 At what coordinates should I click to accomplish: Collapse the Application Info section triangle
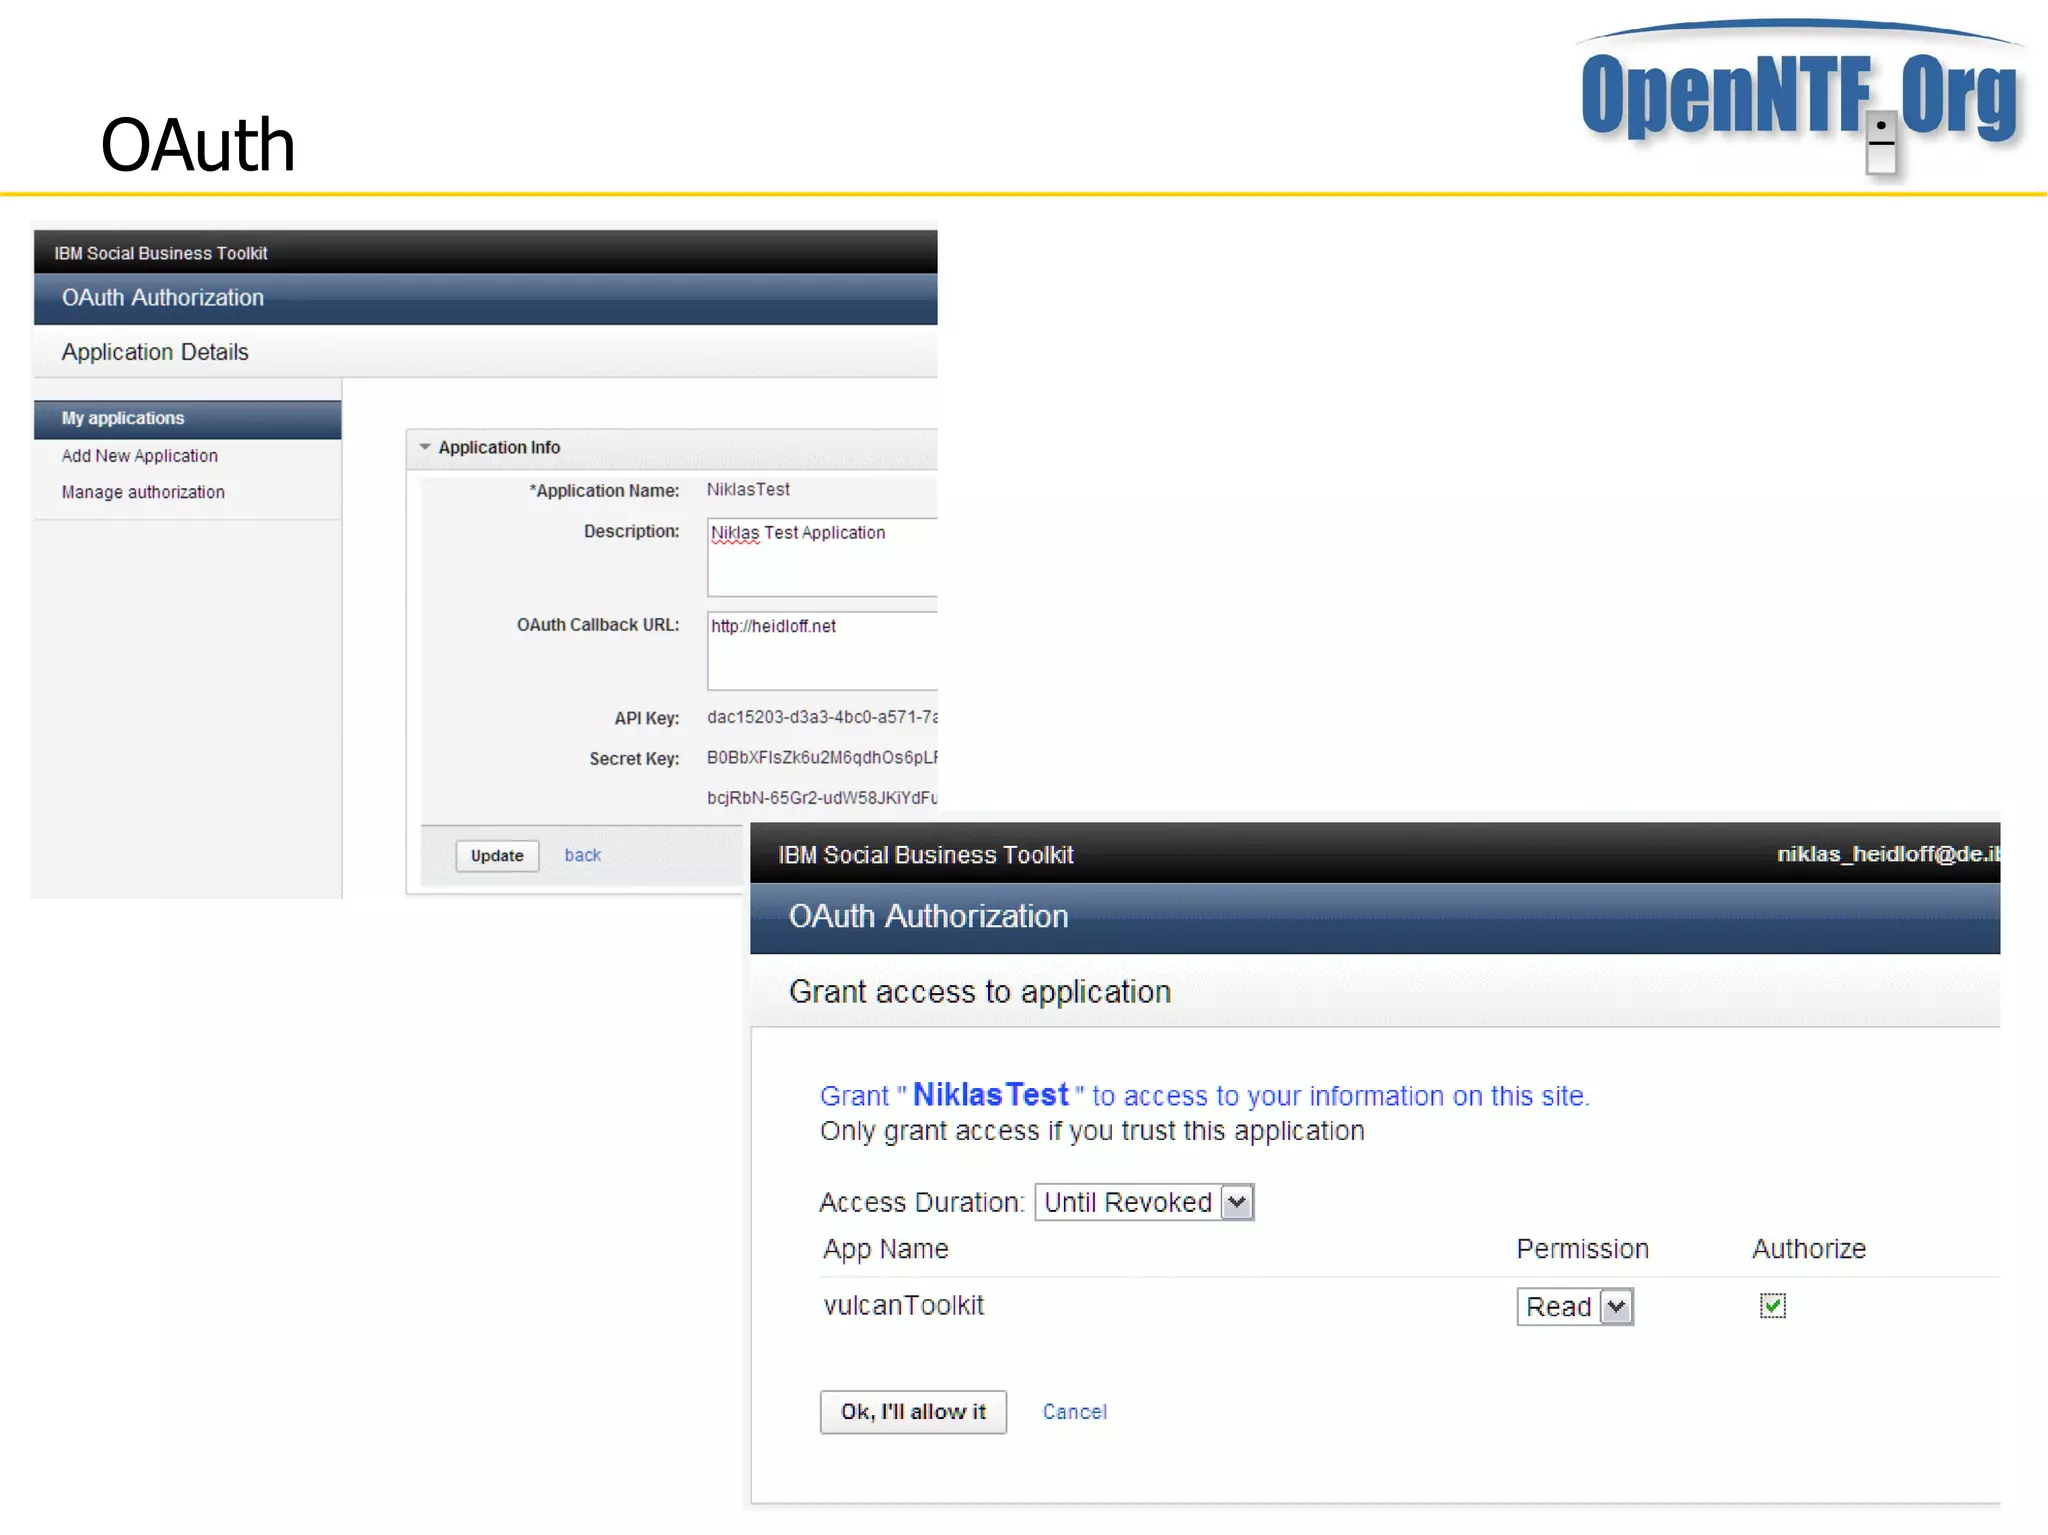425,447
